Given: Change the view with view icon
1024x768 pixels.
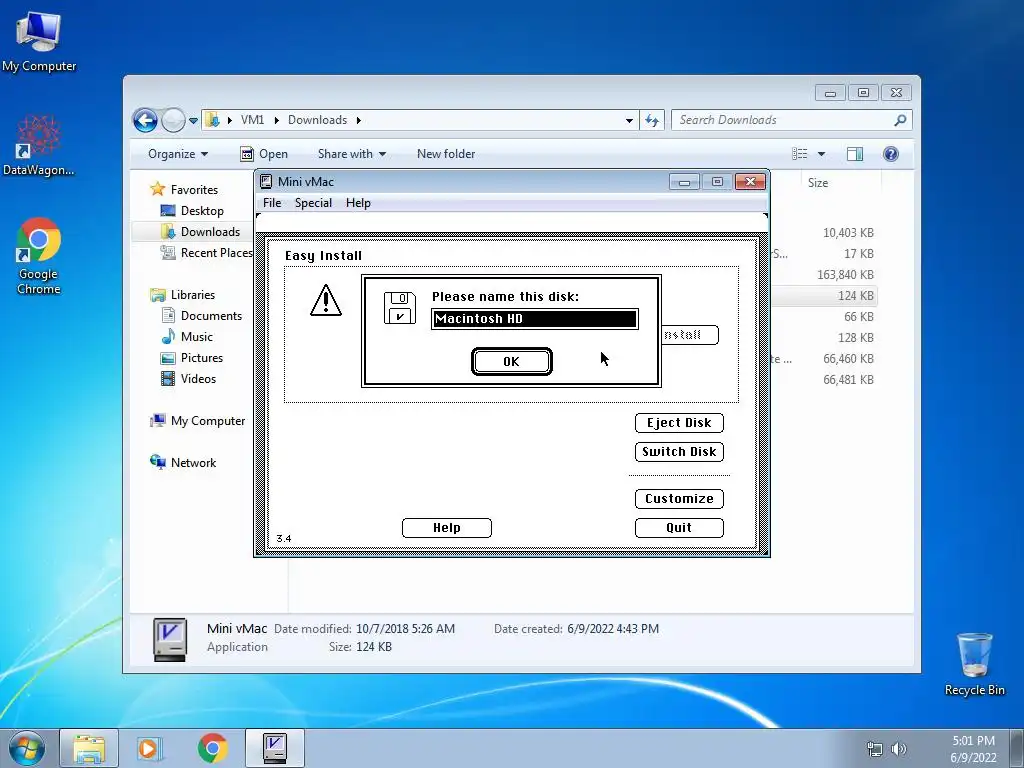Looking at the screenshot, I should (x=799, y=154).
